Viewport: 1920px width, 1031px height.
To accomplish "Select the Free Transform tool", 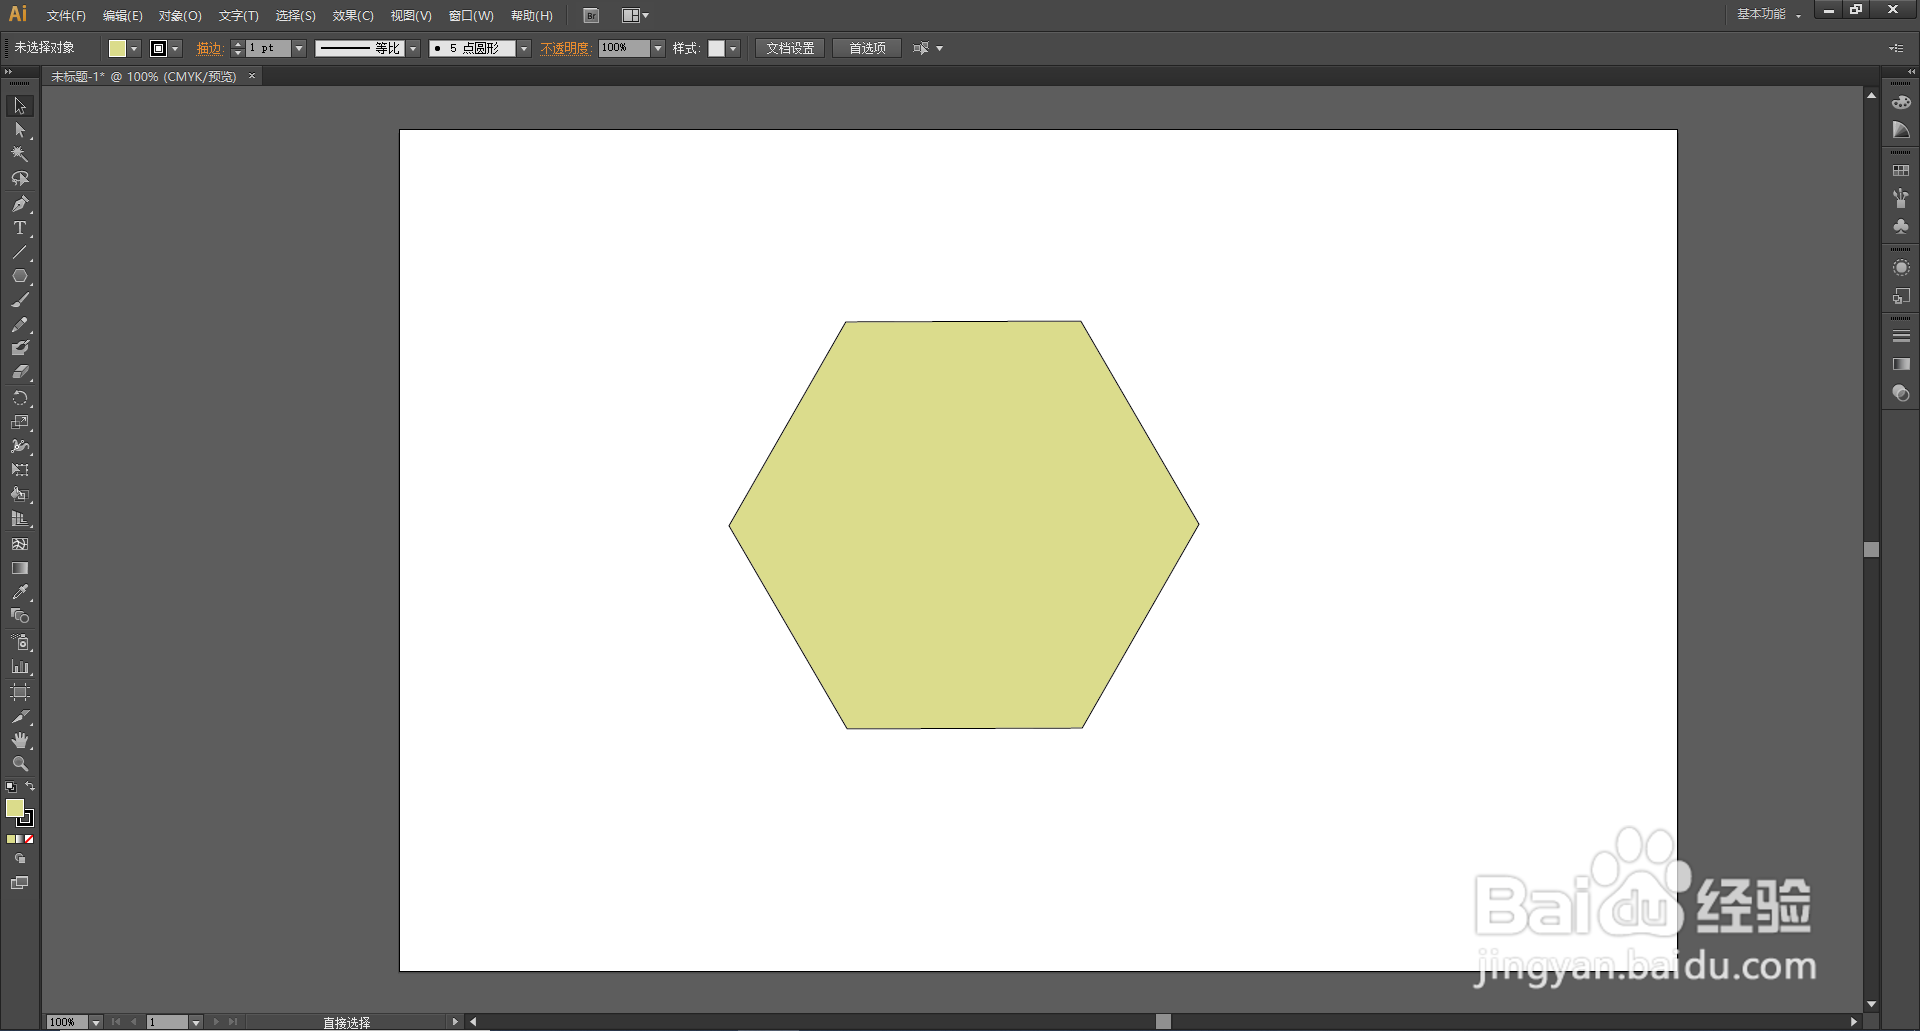I will (20, 470).
